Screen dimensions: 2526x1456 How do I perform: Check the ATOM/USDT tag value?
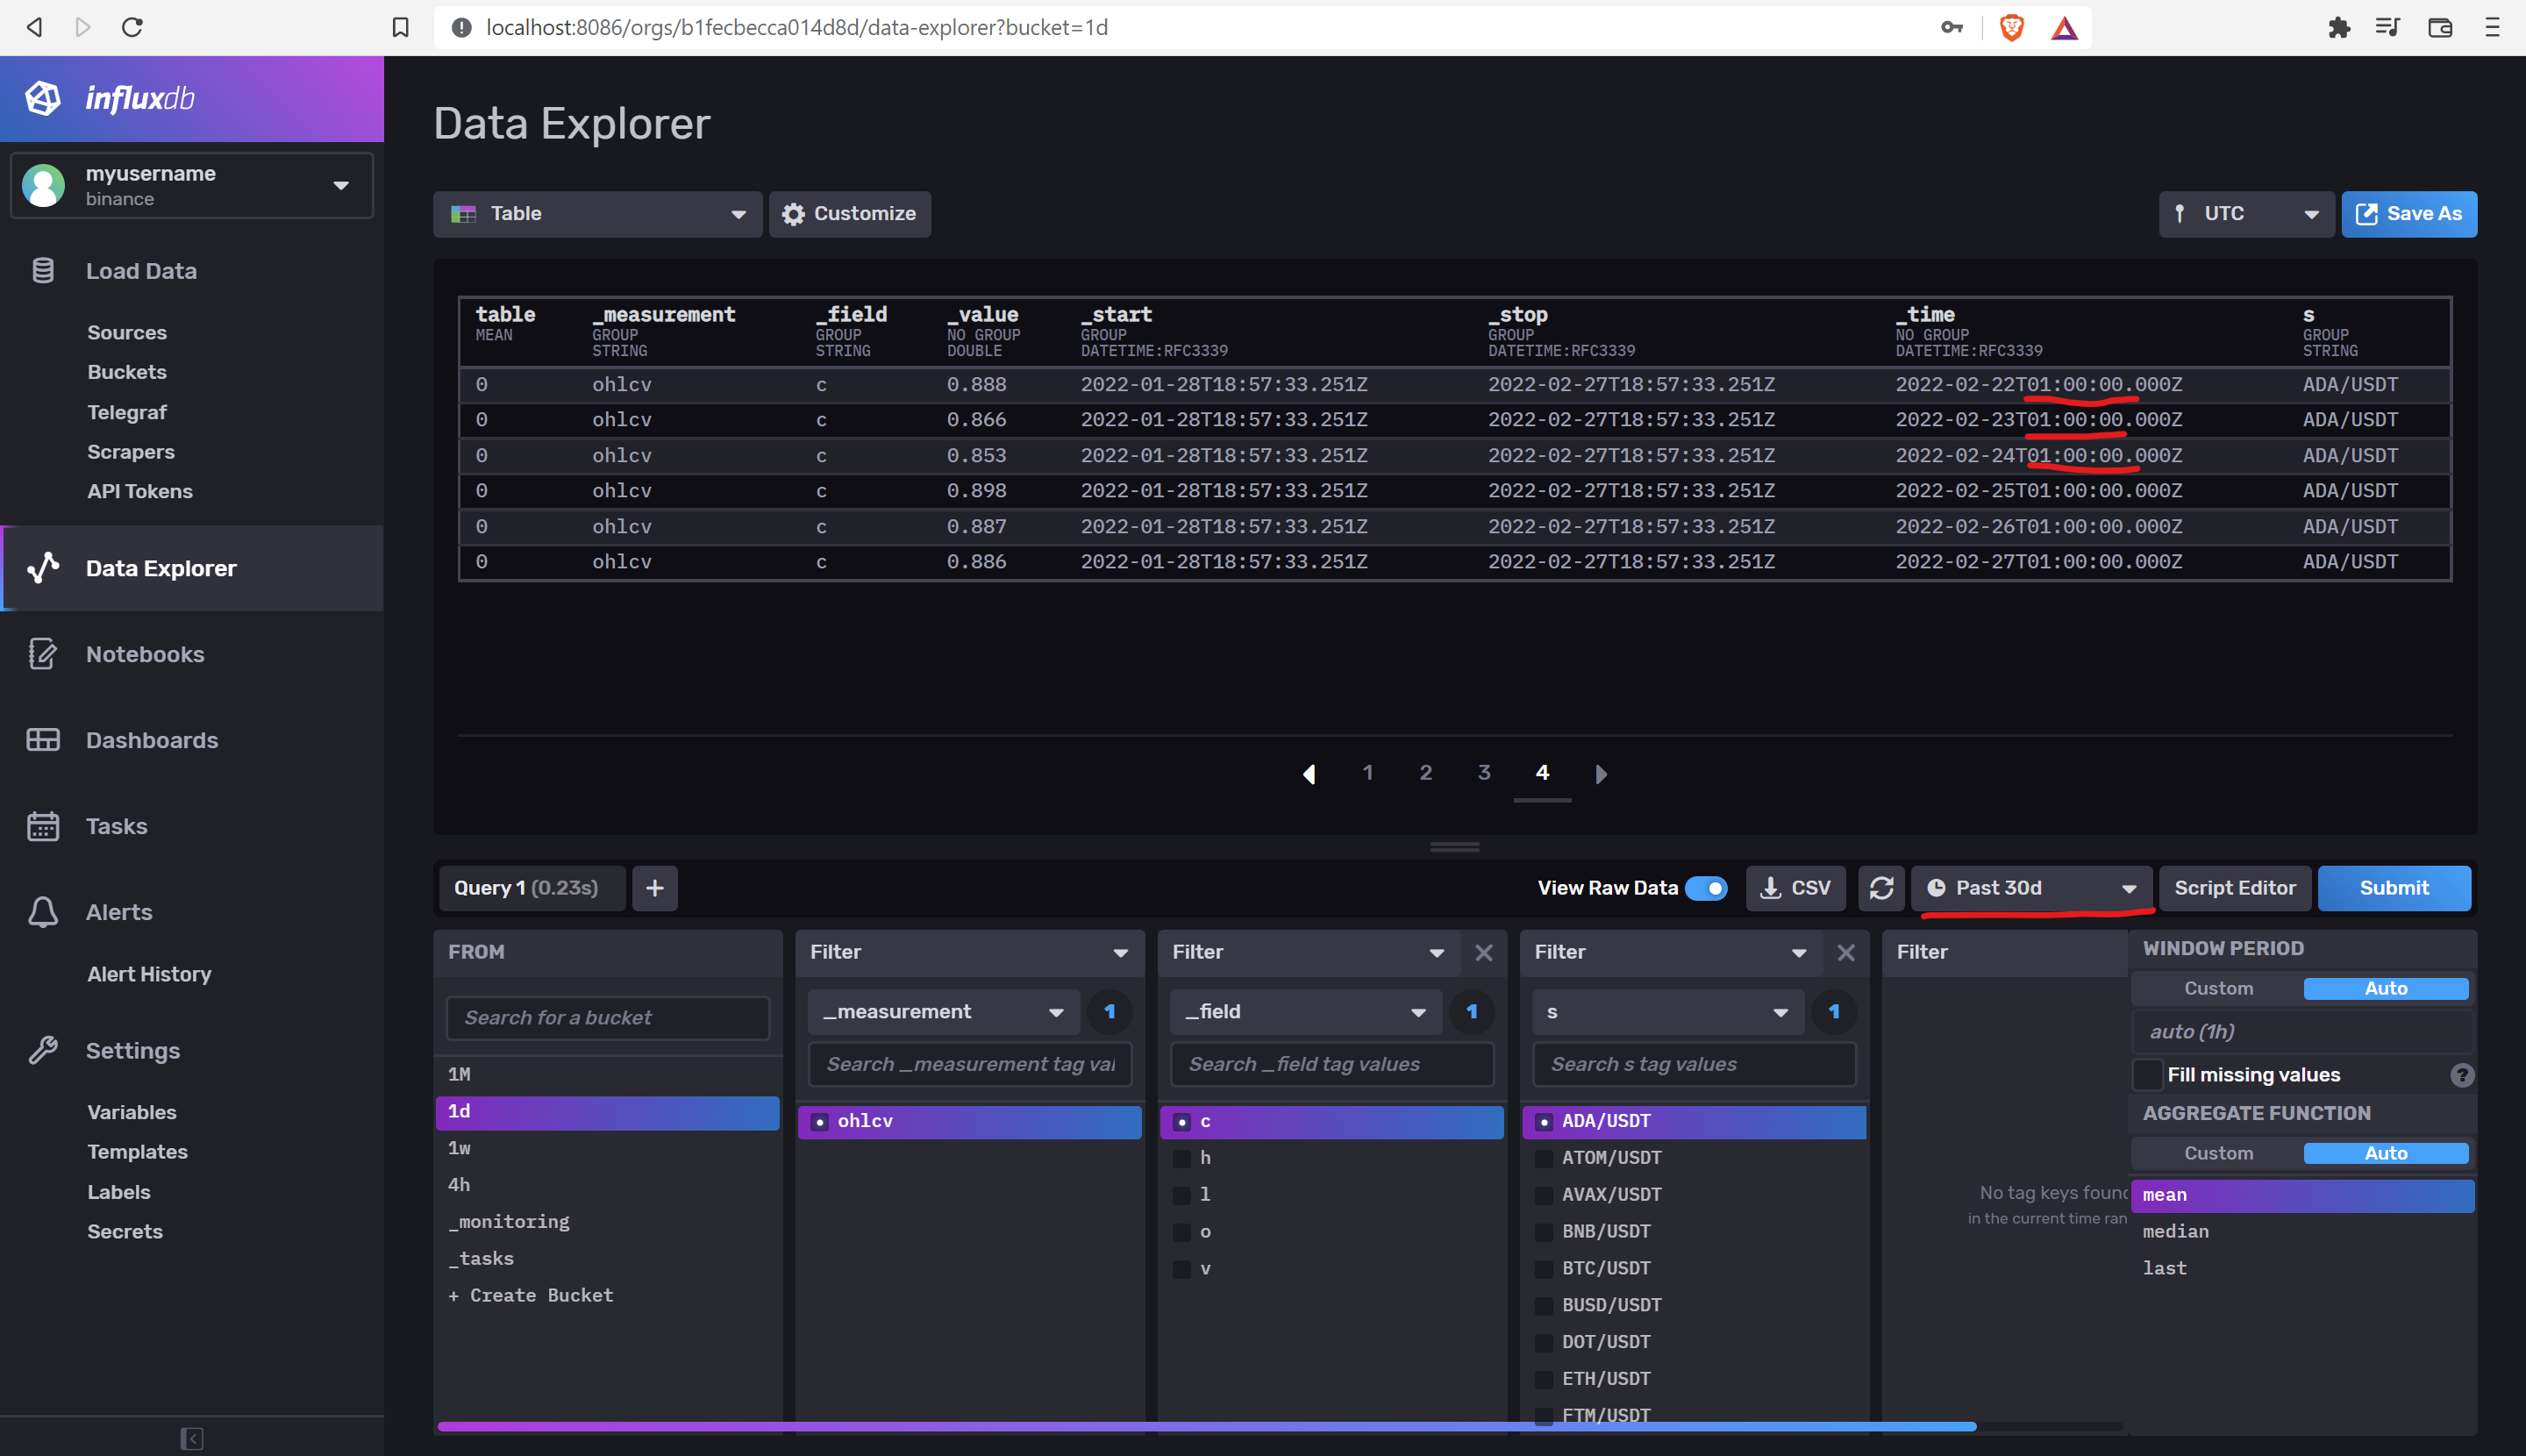point(1544,1158)
